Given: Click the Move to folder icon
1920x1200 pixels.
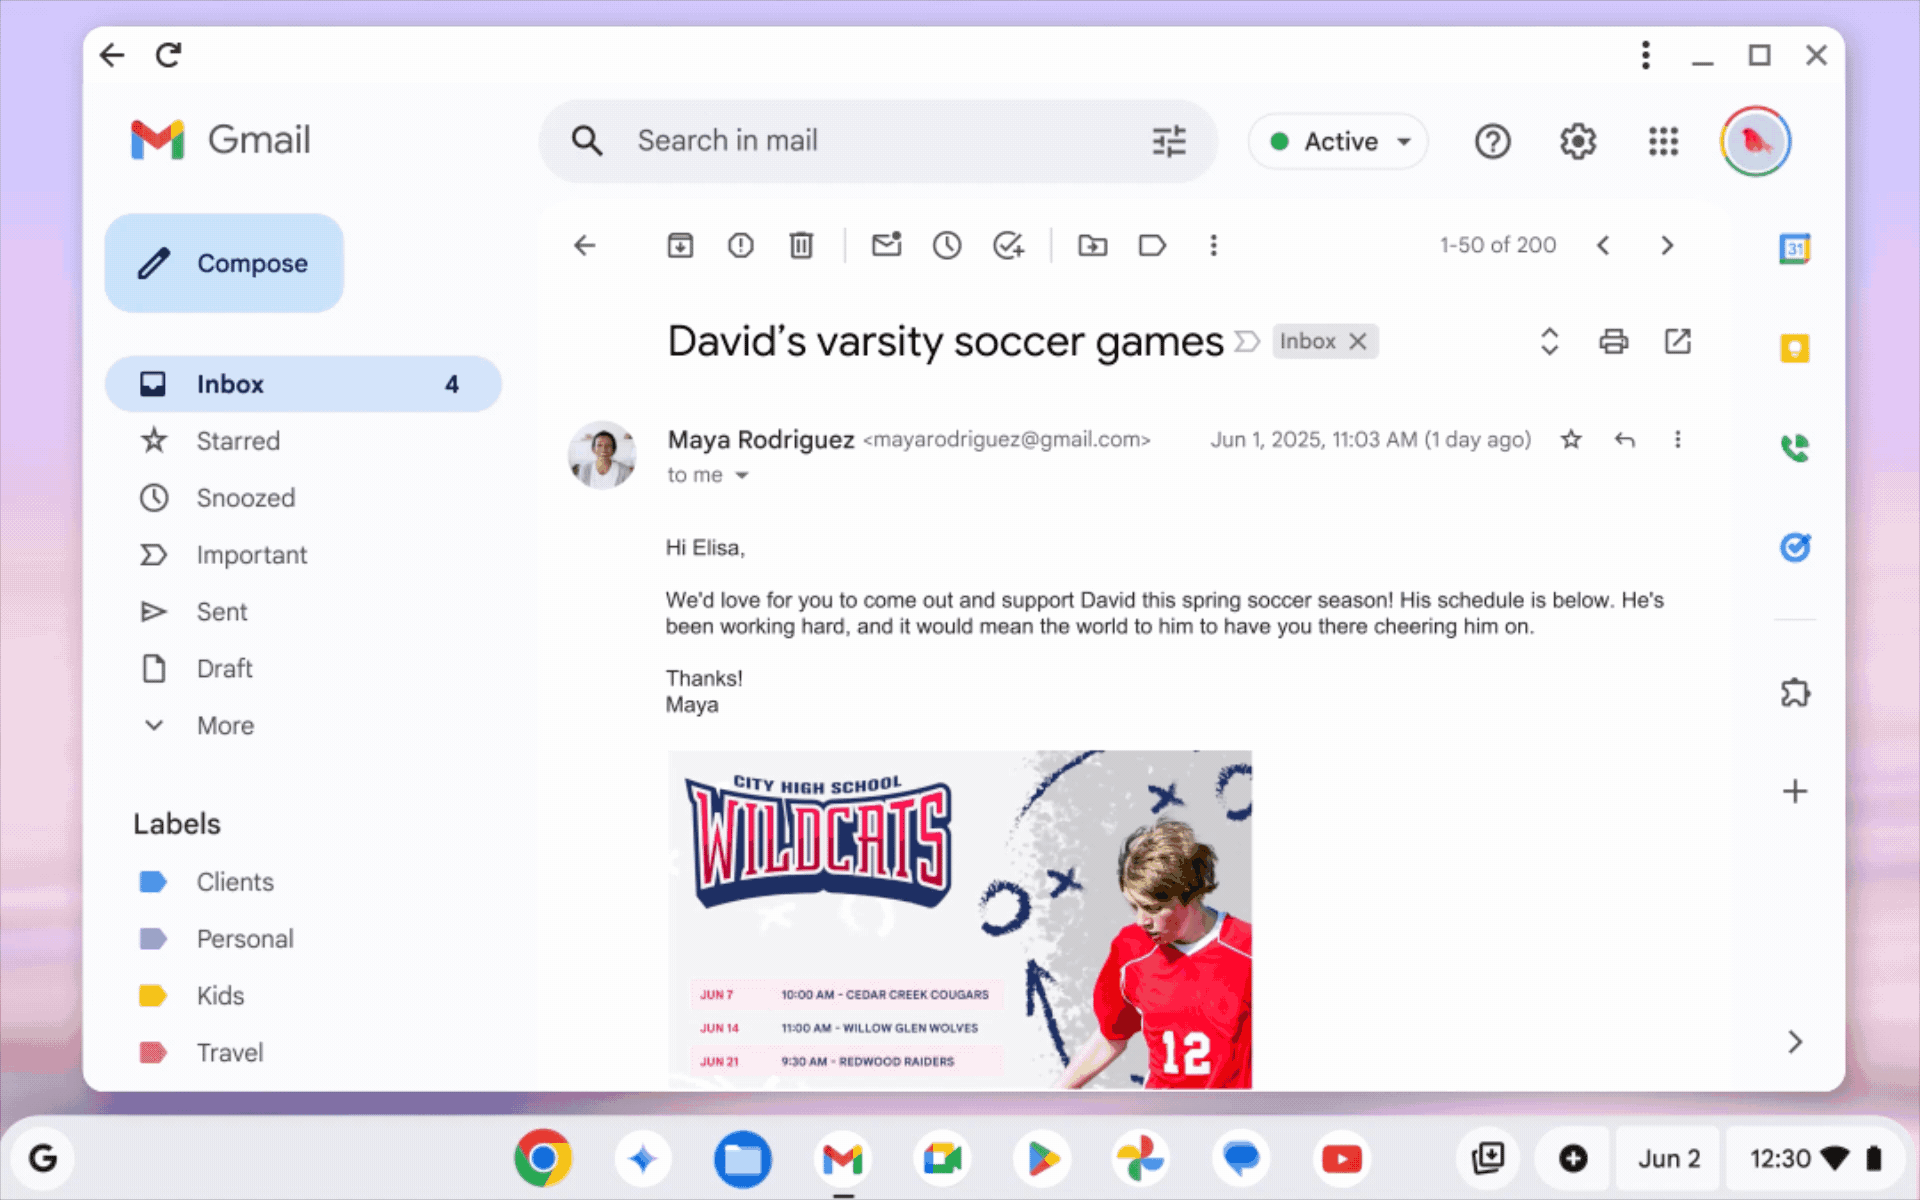Looking at the screenshot, I should coord(1092,245).
